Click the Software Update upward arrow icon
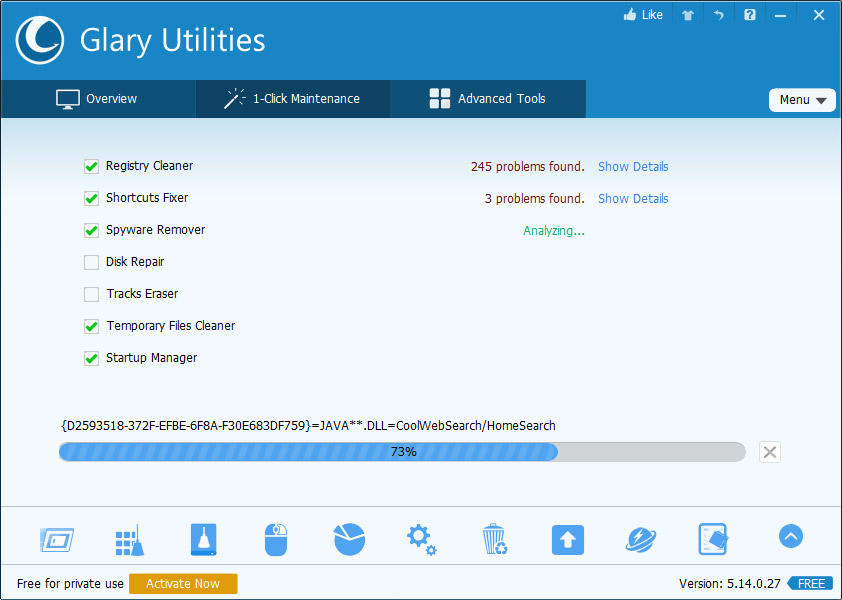 click(x=567, y=540)
